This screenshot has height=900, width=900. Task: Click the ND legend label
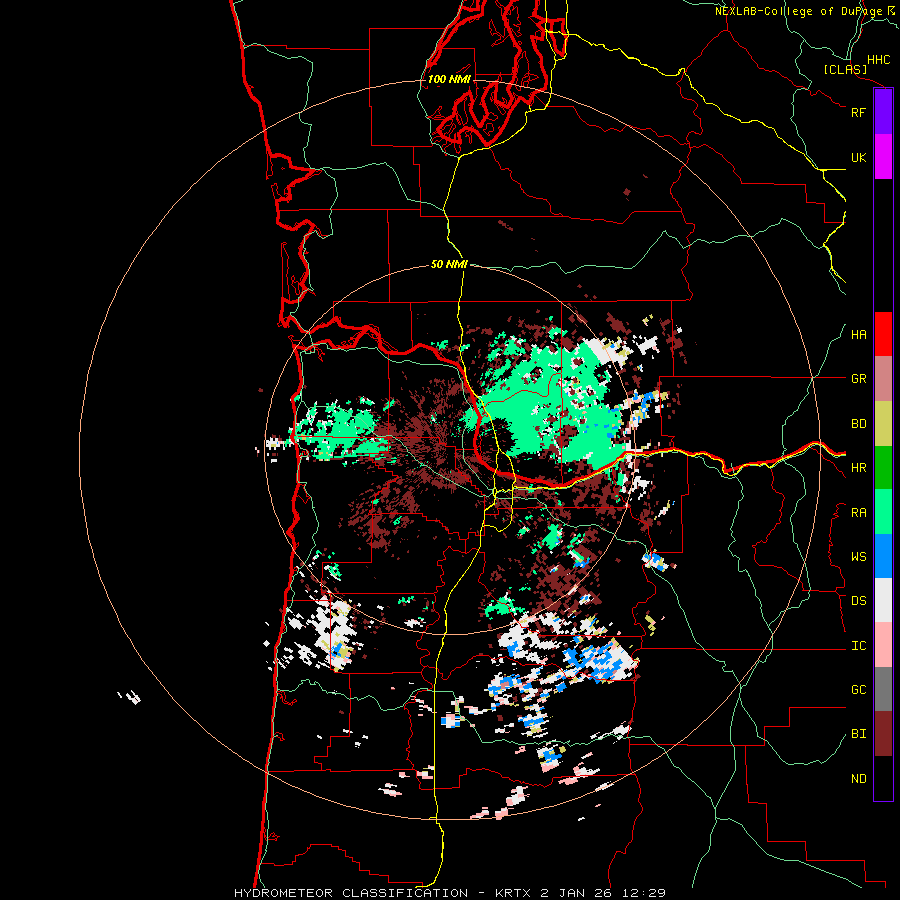pyautogui.click(x=858, y=779)
